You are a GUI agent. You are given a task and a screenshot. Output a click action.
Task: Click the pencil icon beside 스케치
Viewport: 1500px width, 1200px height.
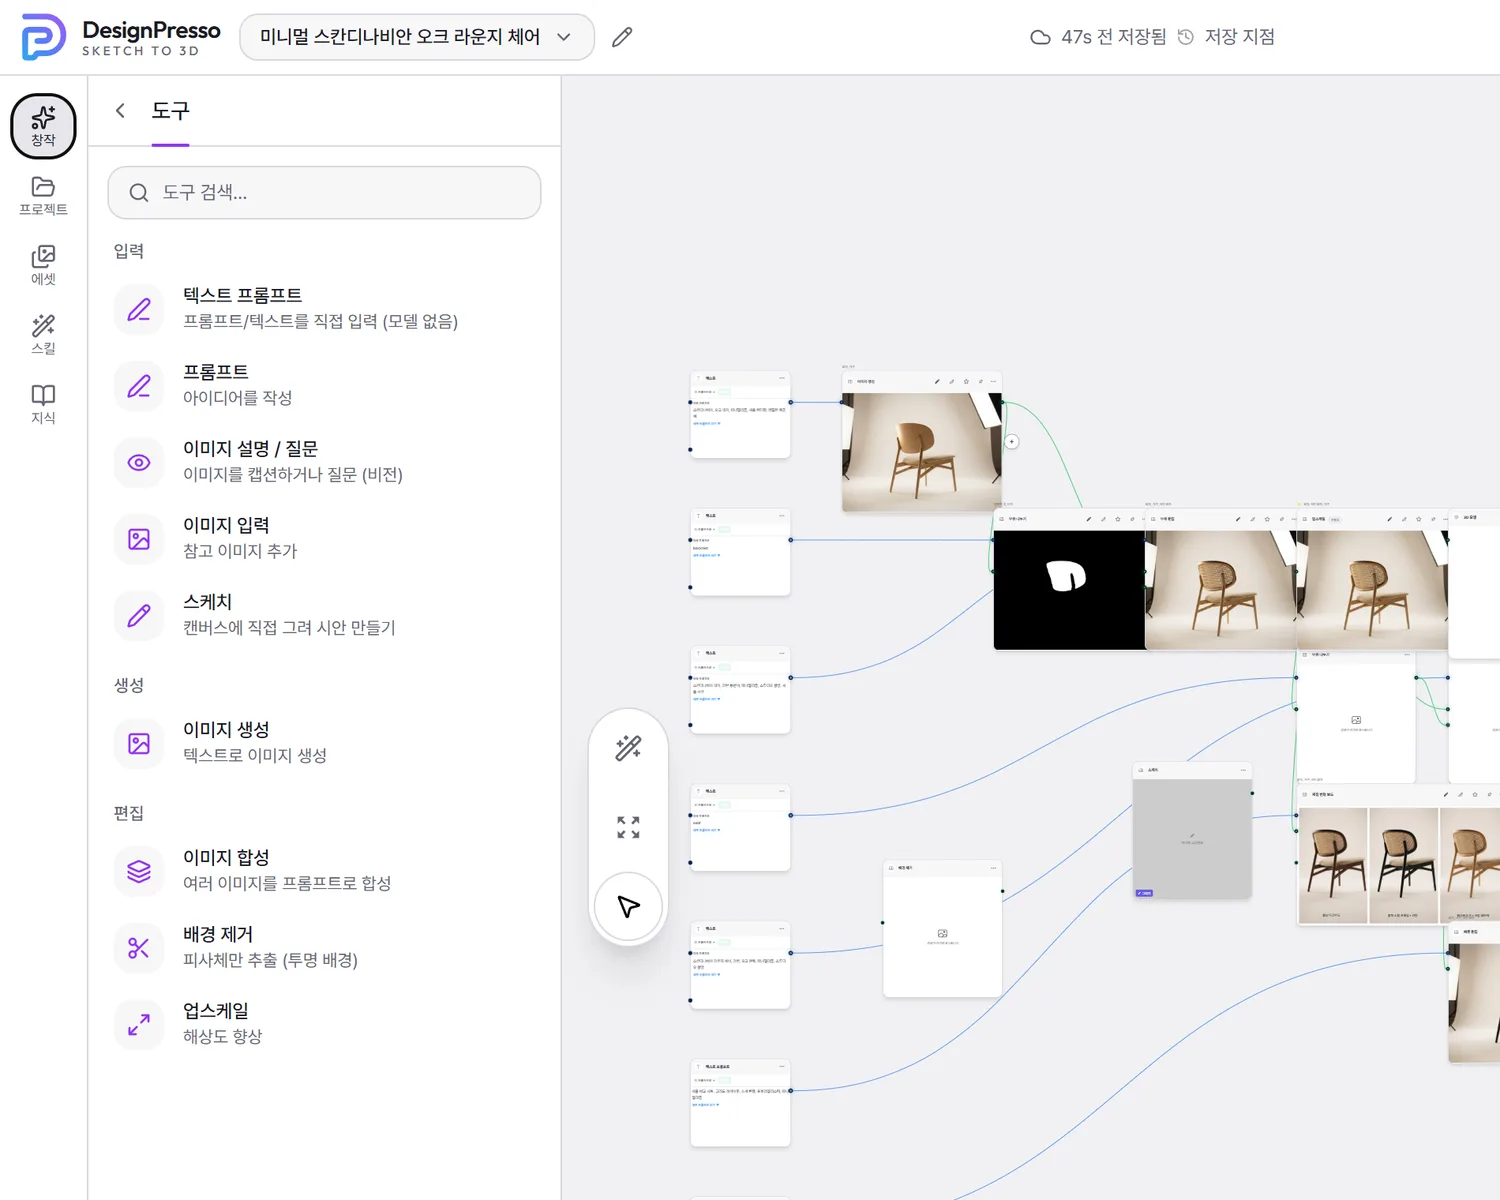[139, 616]
